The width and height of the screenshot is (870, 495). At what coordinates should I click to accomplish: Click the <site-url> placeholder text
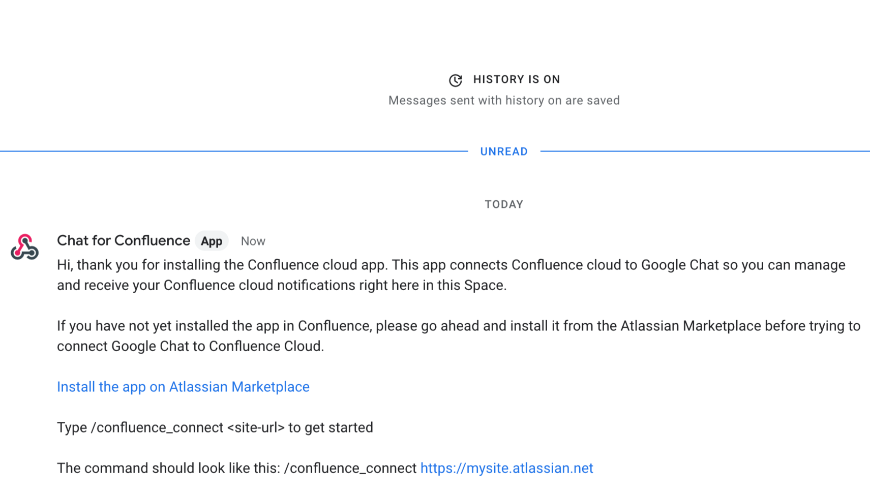tap(256, 428)
